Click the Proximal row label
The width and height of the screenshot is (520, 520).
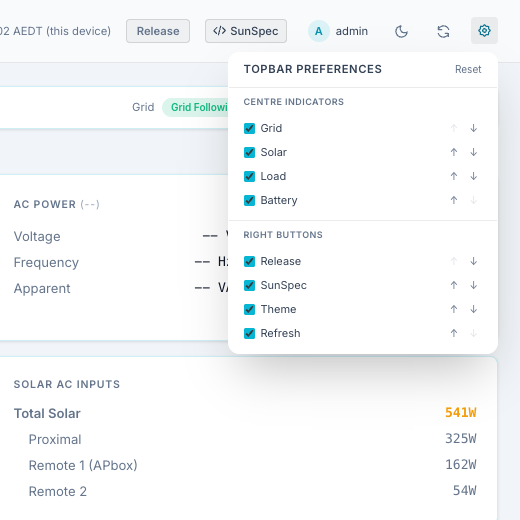pos(55,439)
